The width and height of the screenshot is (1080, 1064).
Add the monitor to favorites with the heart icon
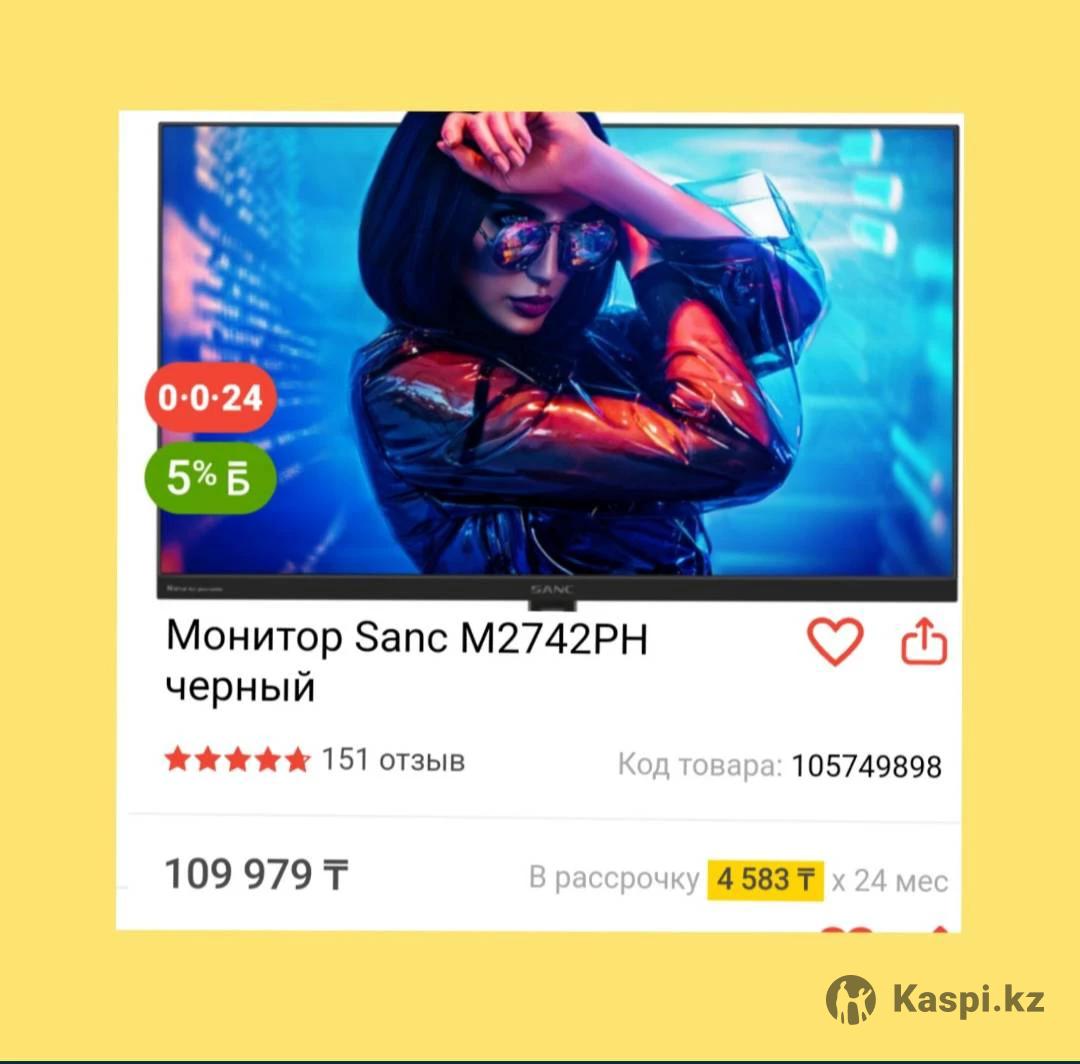(x=835, y=641)
